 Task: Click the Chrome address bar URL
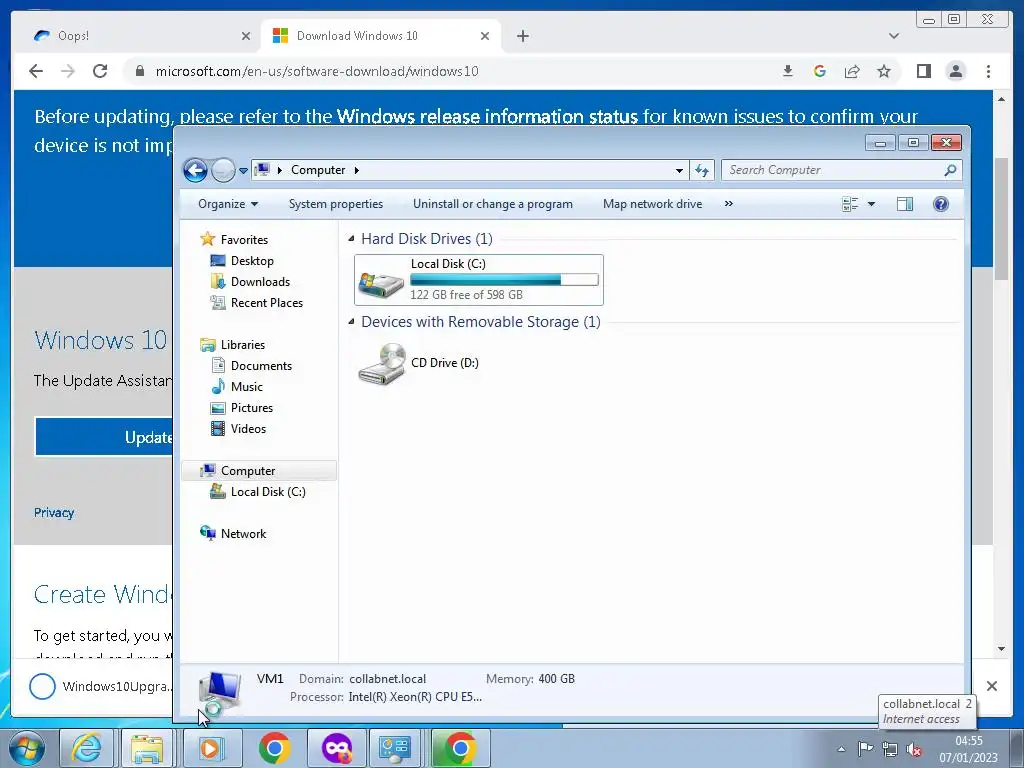pyautogui.click(x=317, y=71)
